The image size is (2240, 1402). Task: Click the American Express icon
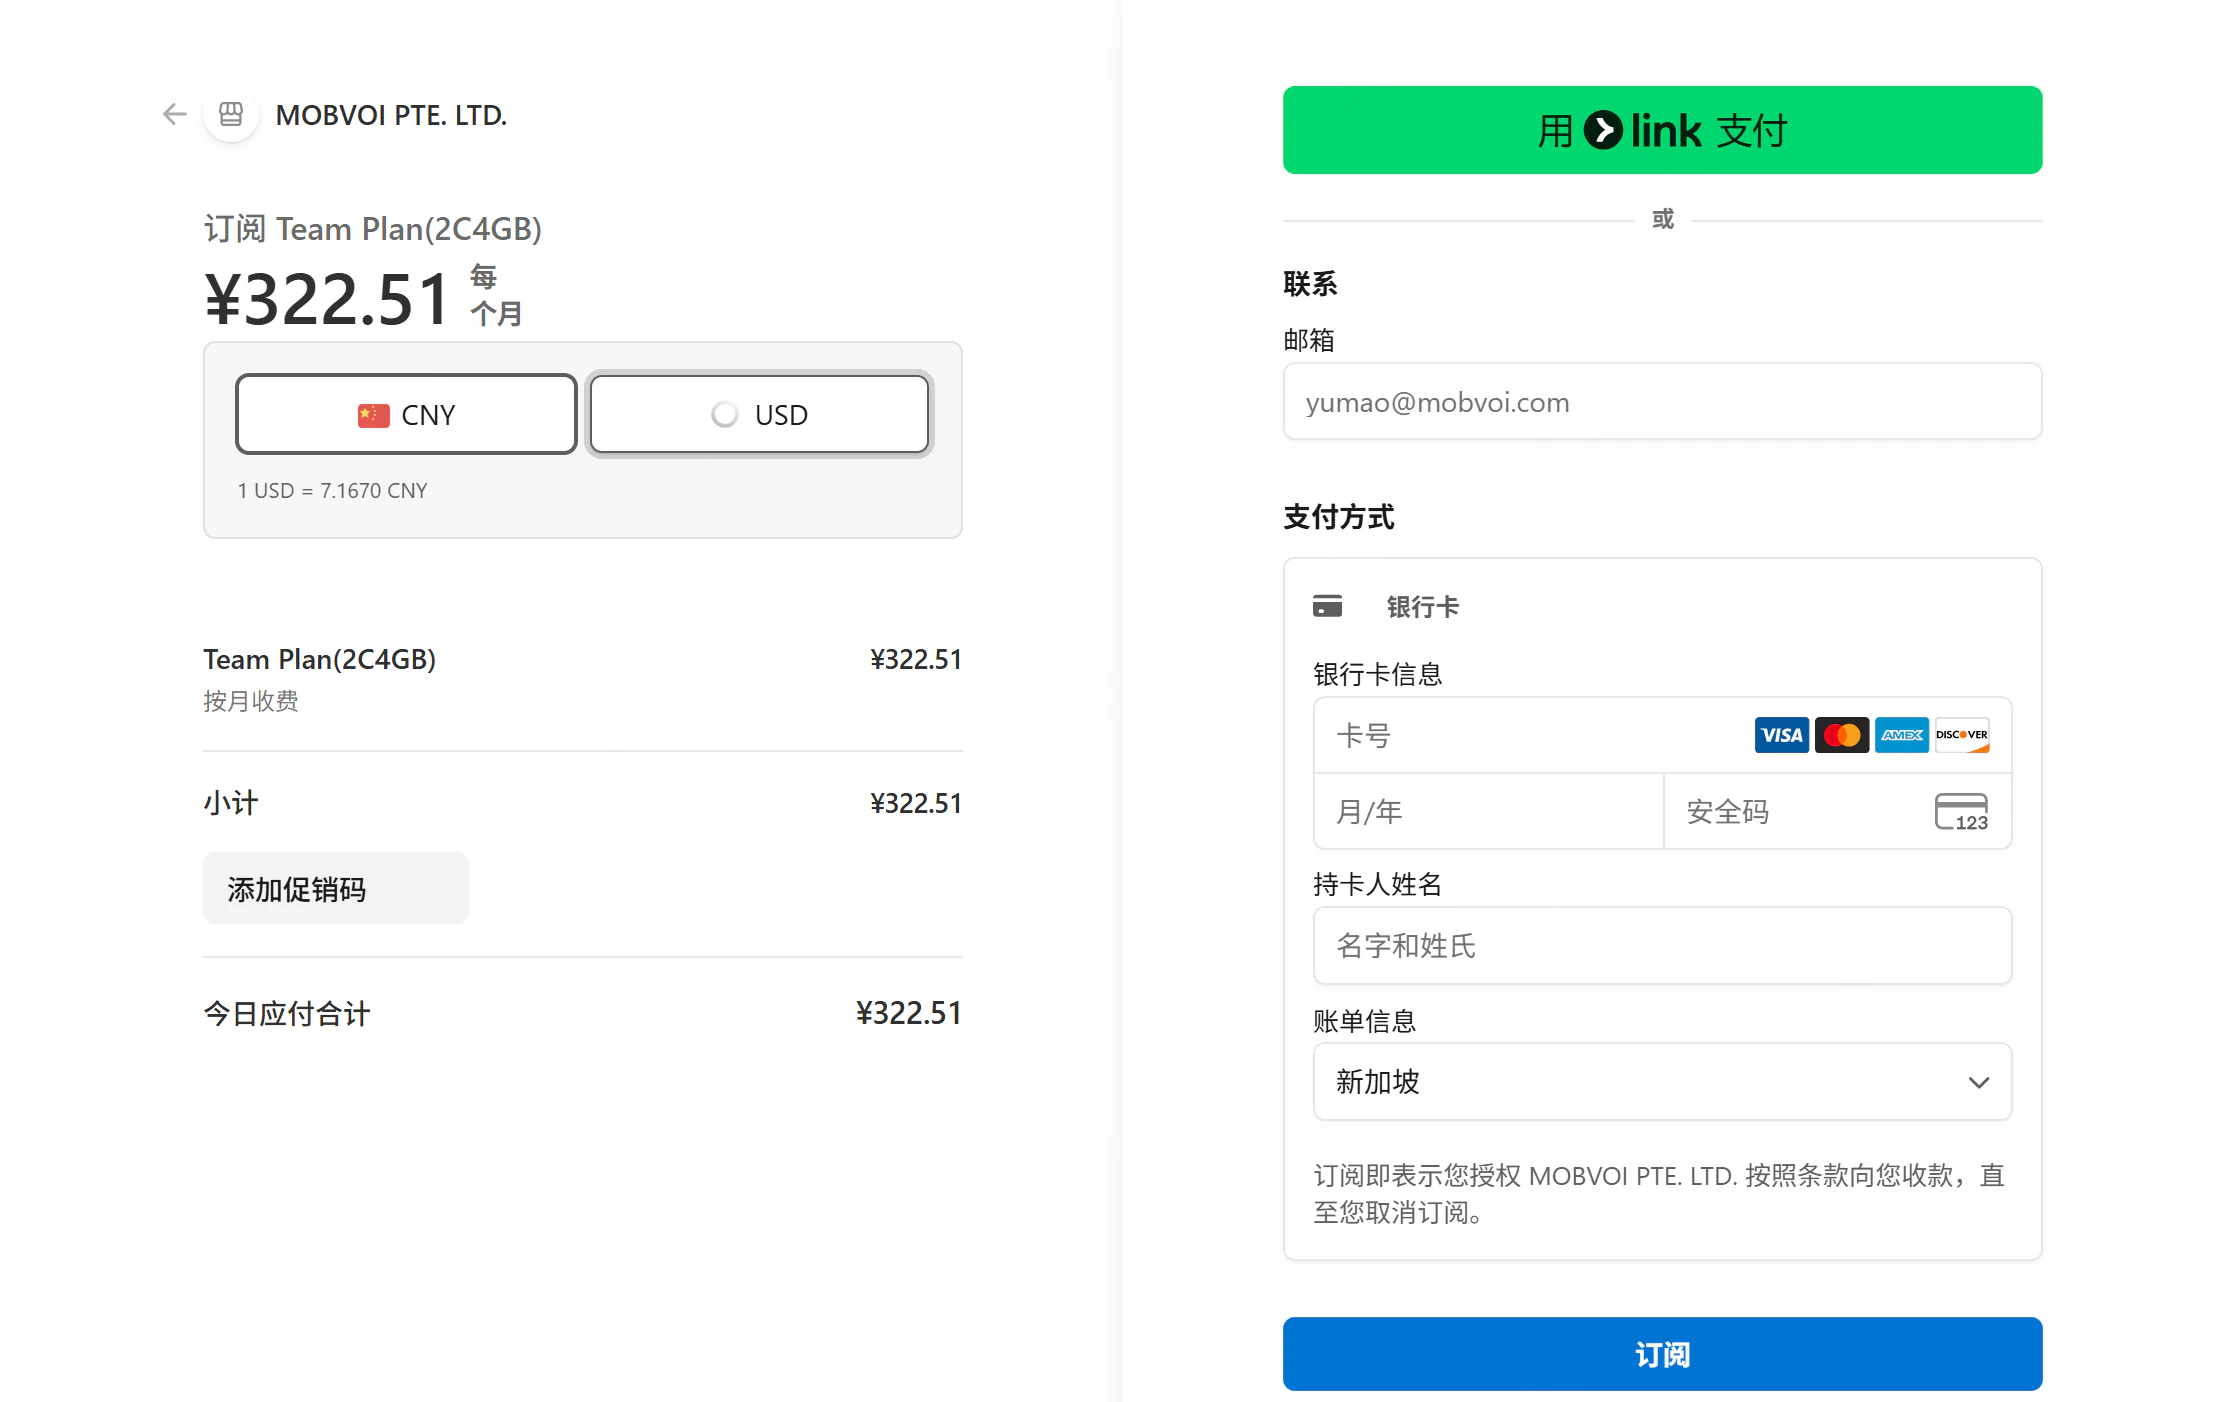1901,735
